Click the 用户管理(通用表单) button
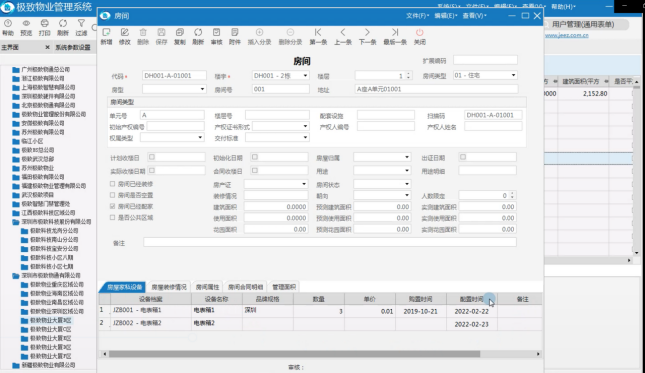 pyautogui.click(x=583, y=24)
